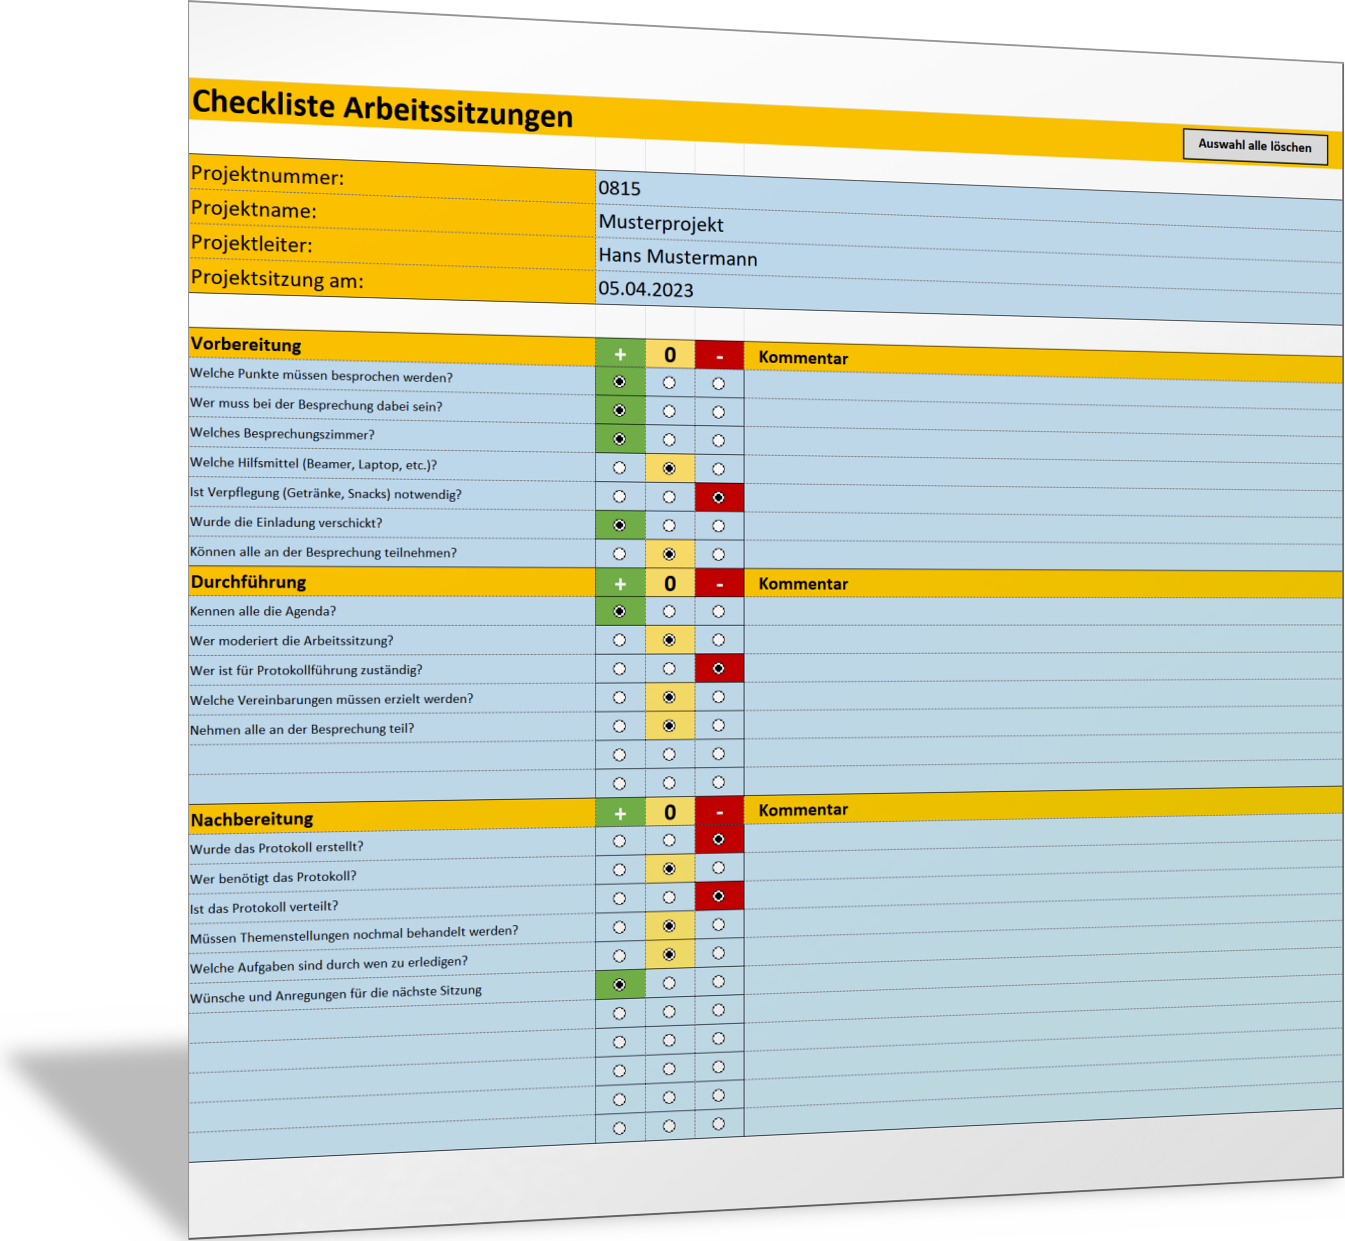Click the green plus header in Vorbereitung
The height and width of the screenshot is (1241, 1345).
coord(620,354)
